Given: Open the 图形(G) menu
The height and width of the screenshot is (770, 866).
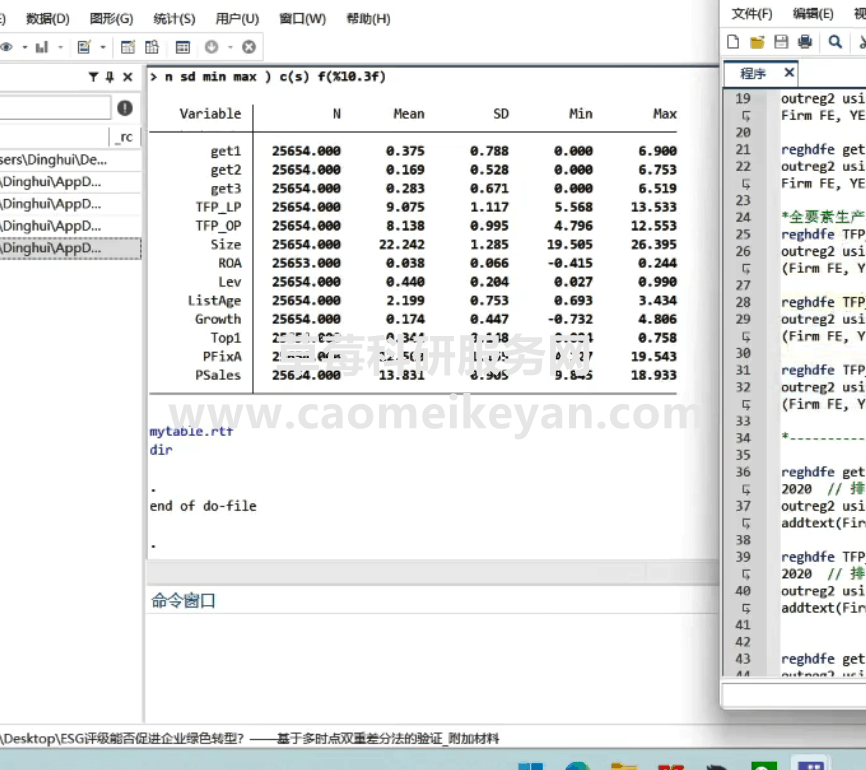Looking at the screenshot, I should tap(112, 19).
